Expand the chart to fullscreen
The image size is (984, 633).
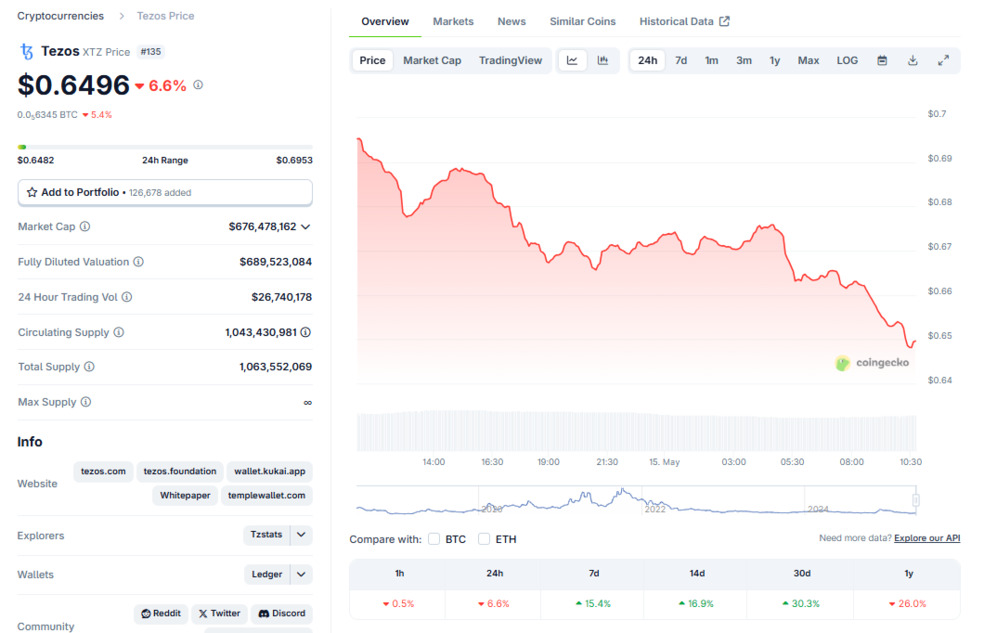943,60
